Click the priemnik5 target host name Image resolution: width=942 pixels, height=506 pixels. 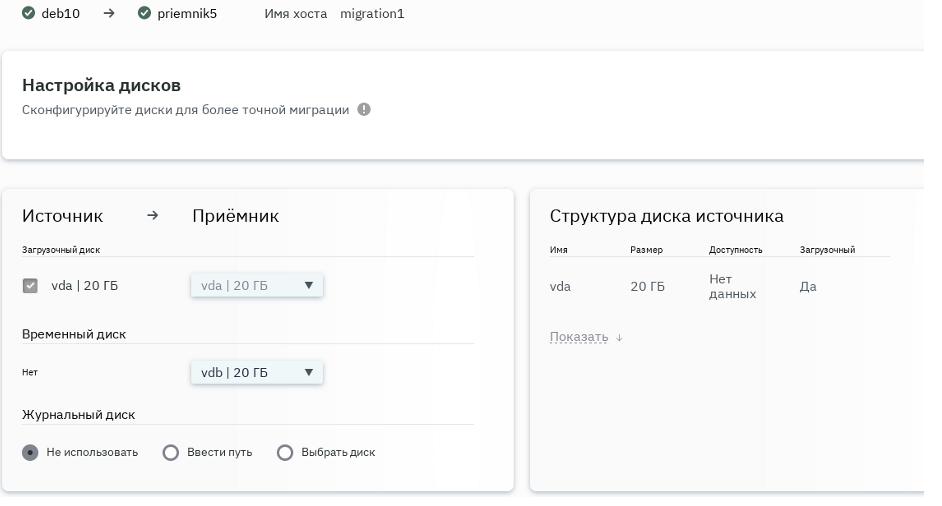coord(186,14)
